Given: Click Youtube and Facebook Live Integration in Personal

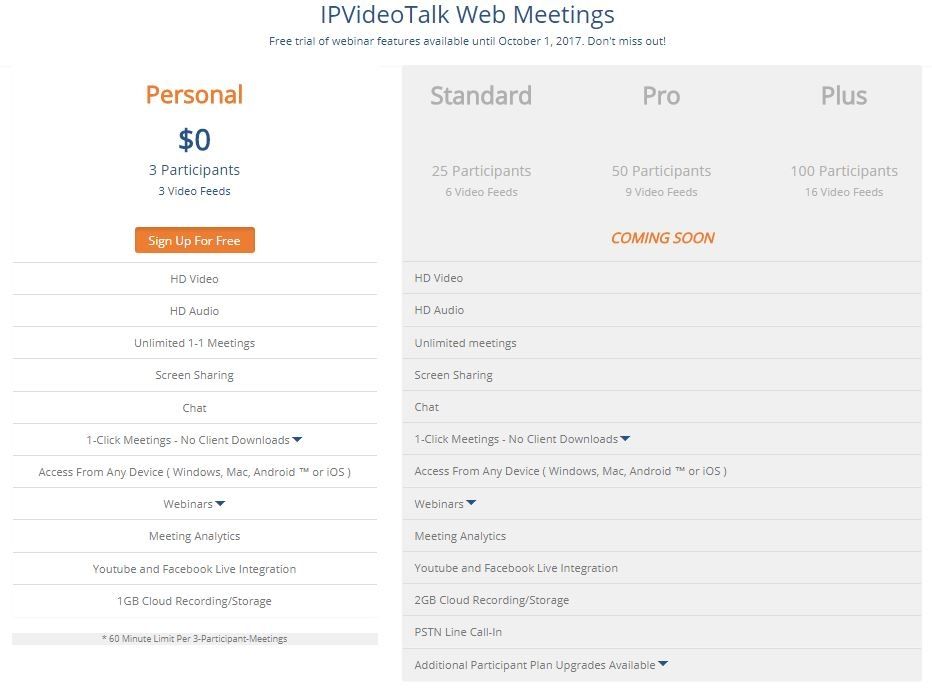Looking at the screenshot, I should click(194, 569).
